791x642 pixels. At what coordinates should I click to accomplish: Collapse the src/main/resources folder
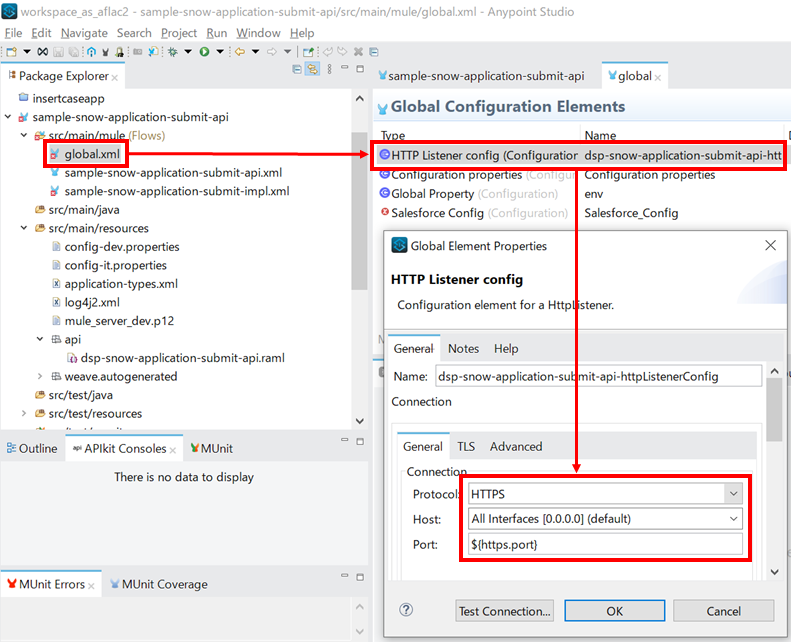coord(24,228)
